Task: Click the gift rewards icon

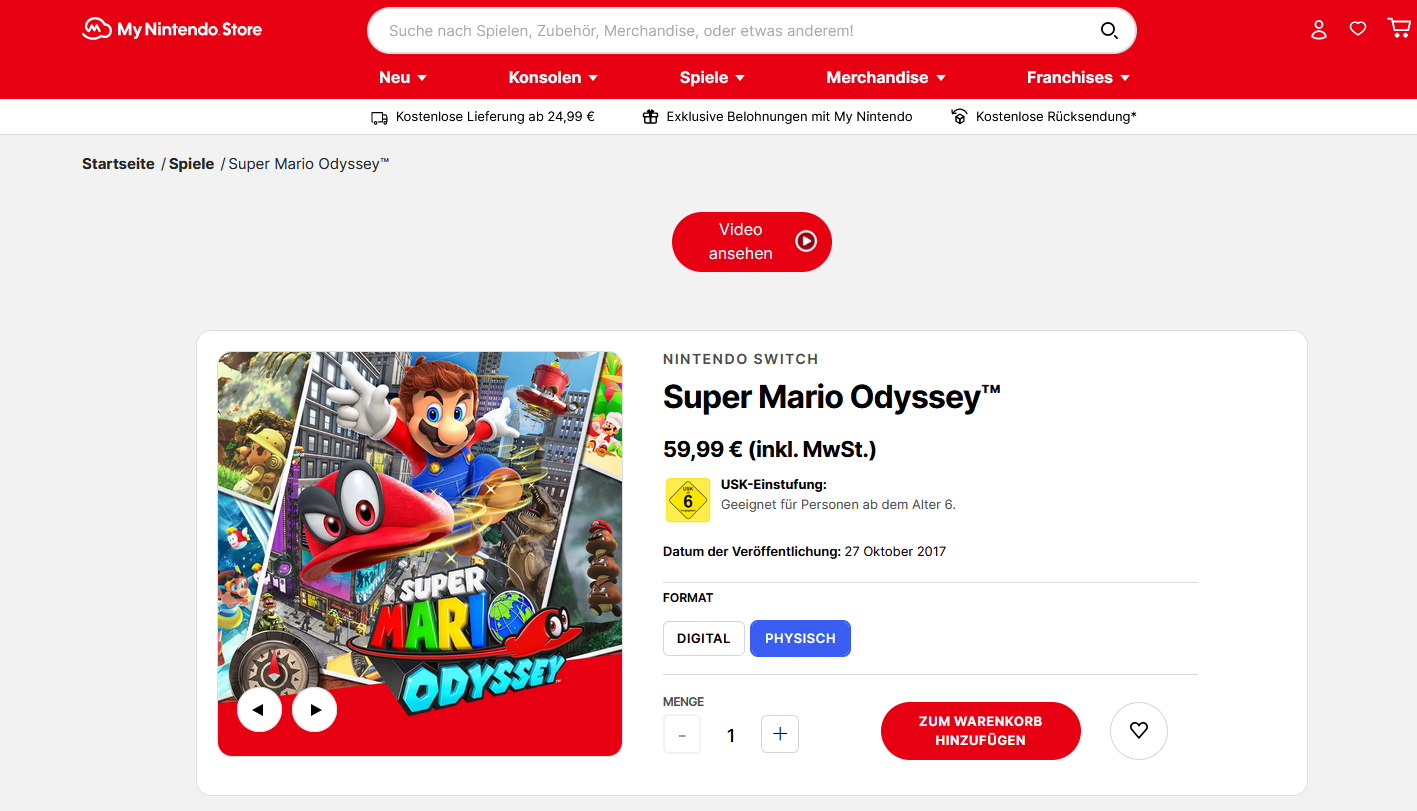Action: [x=650, y=117]
